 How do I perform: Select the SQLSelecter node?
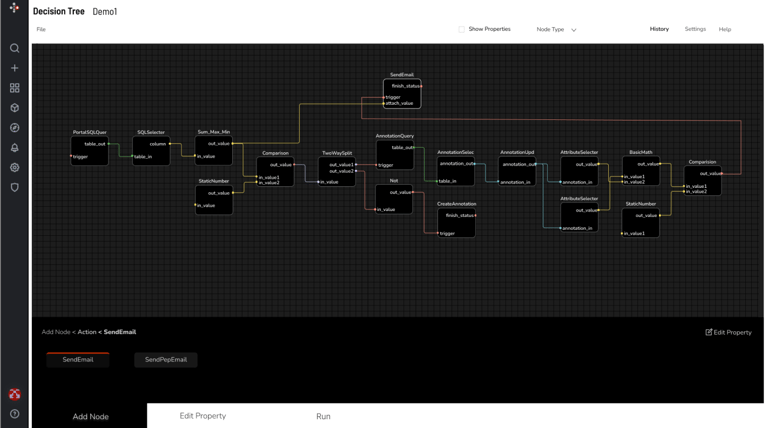pos(151,150)
